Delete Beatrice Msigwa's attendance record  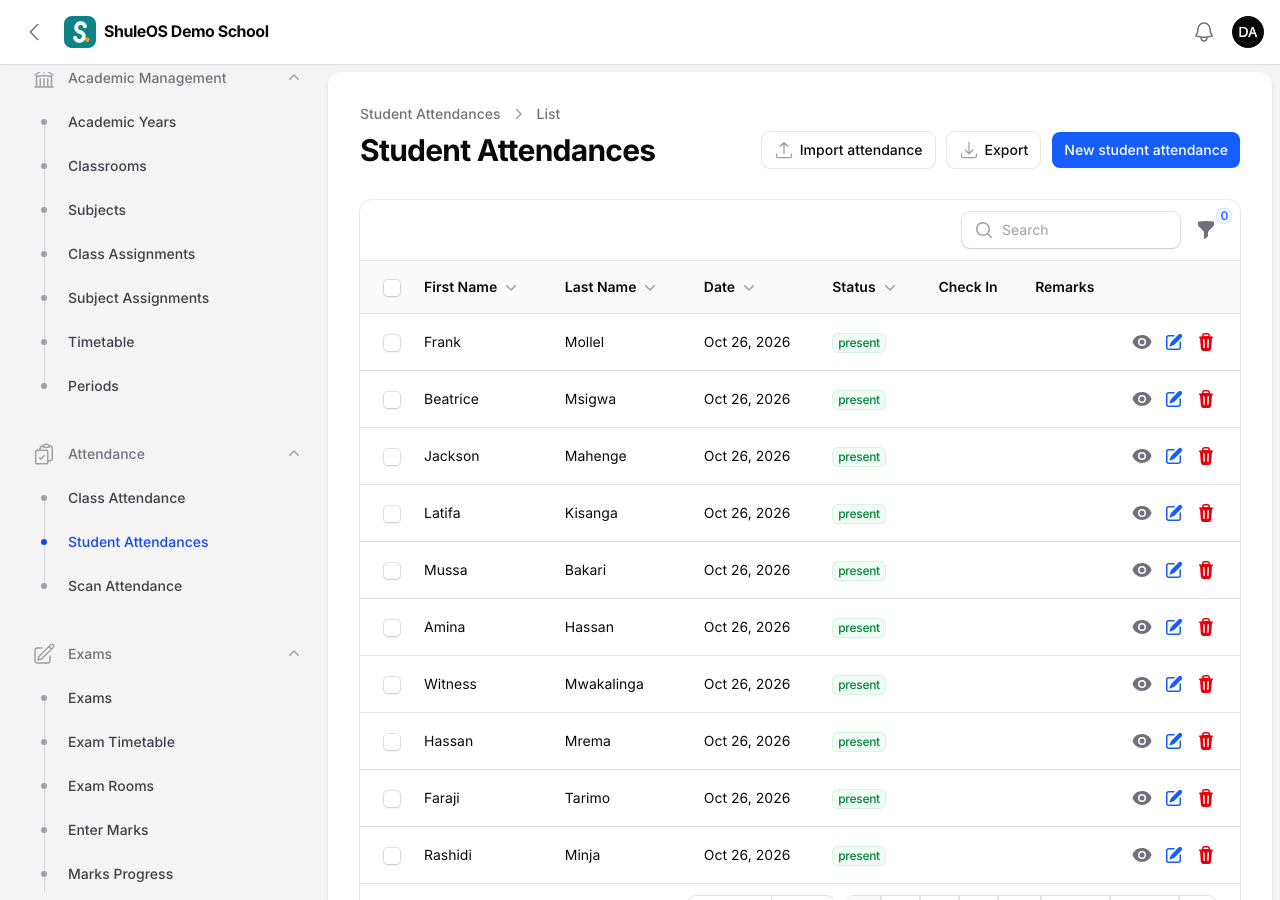click(x=1206, y=399)
